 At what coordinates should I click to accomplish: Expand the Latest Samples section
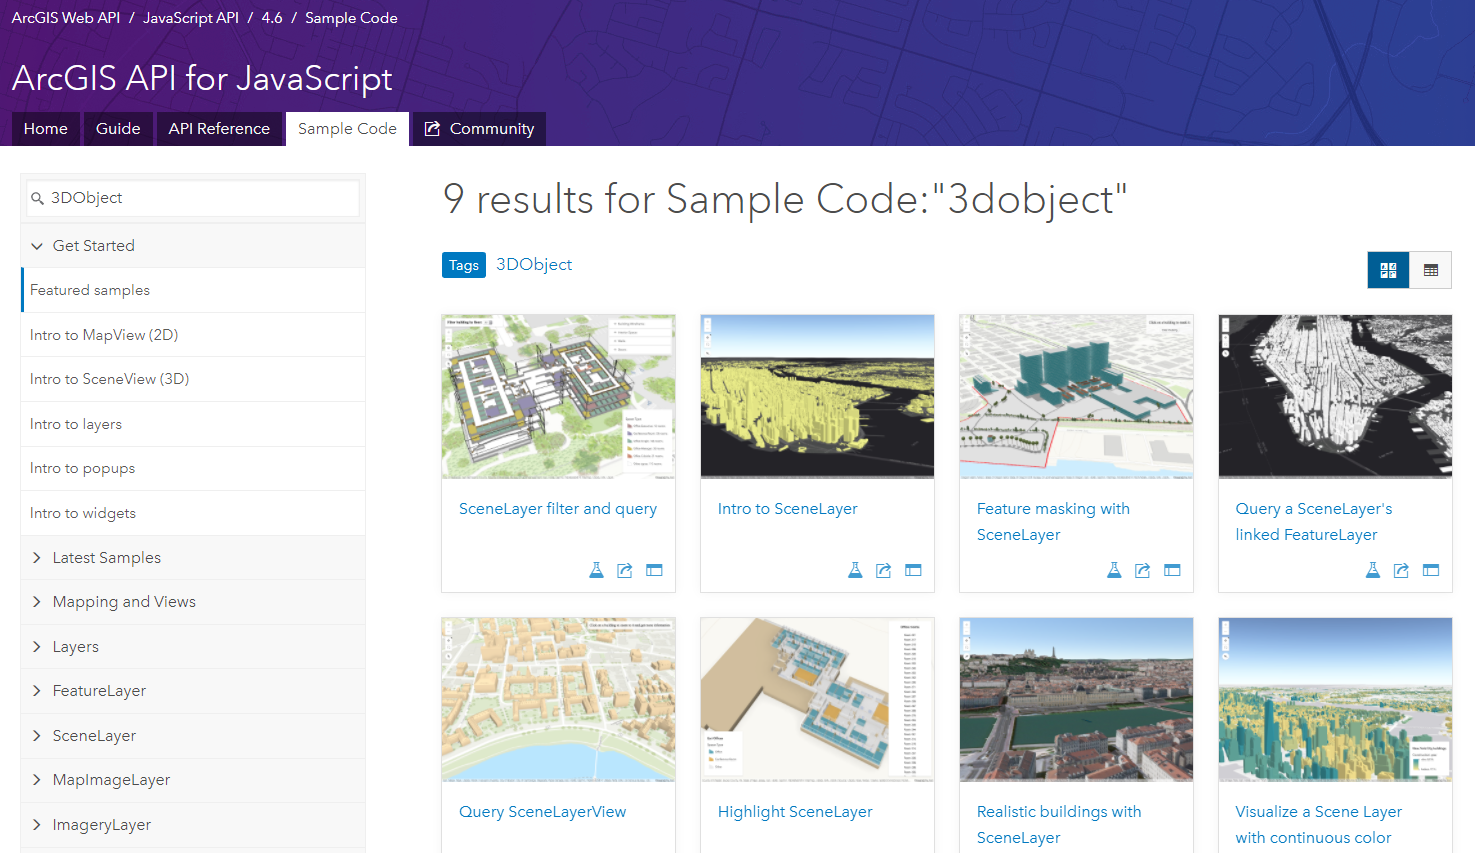(37, 558)
